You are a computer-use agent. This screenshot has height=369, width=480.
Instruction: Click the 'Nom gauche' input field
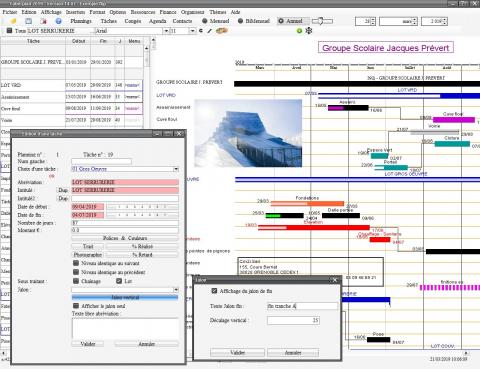[x=102, y=161]
